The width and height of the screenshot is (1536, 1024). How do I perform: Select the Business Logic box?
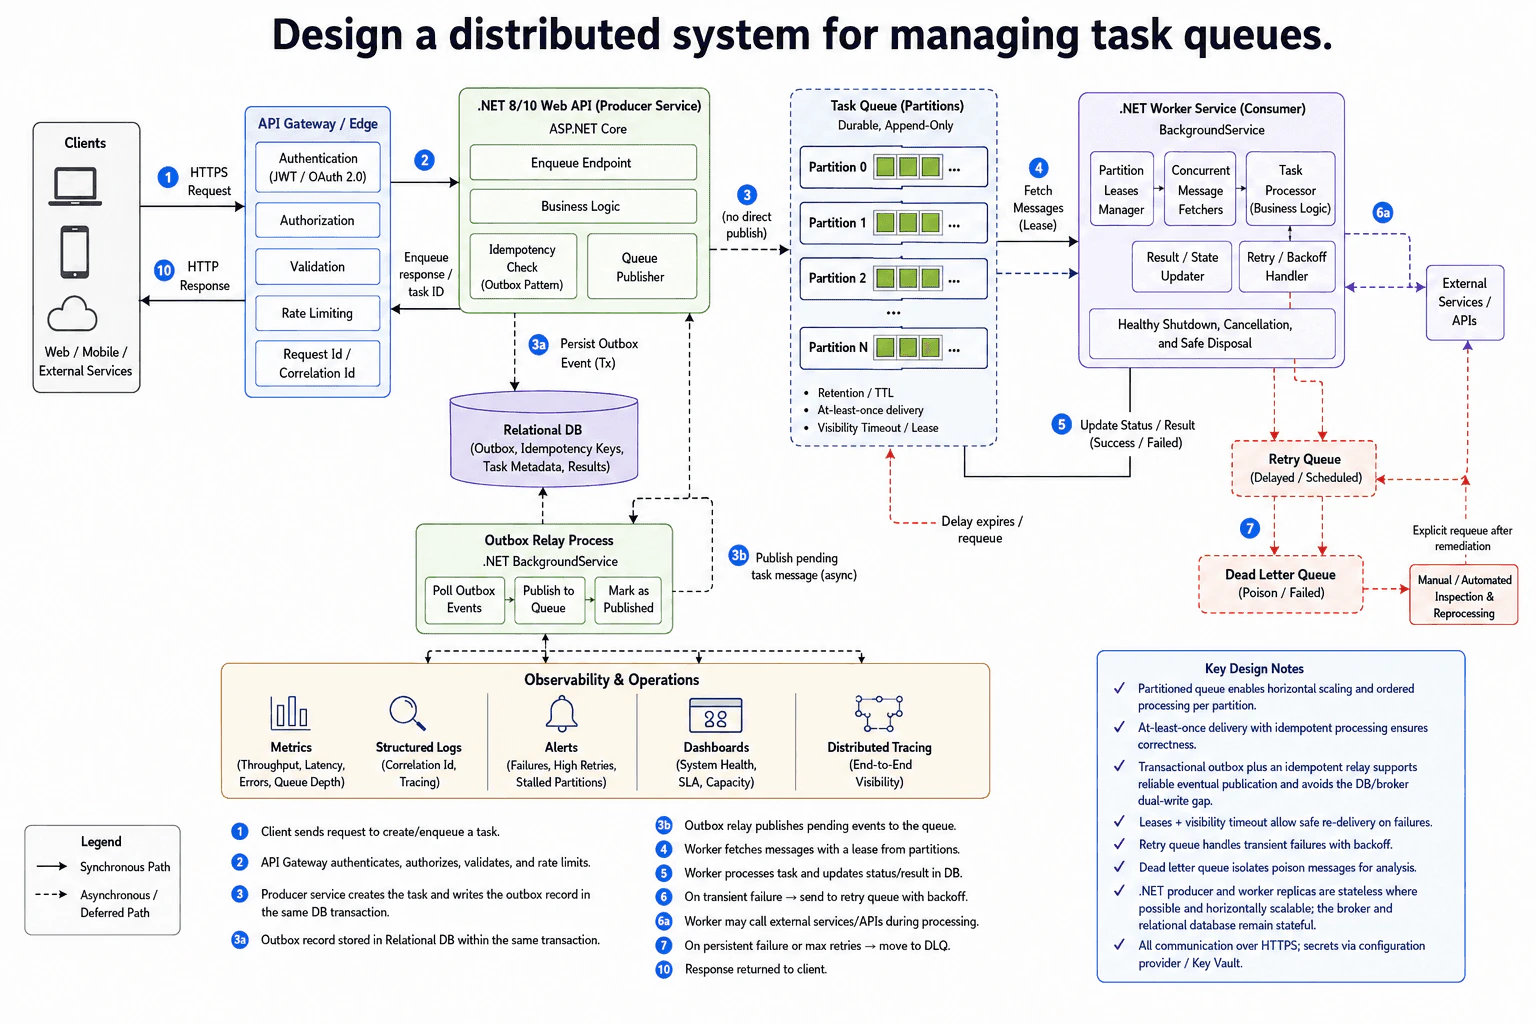[x=583, y=206]
